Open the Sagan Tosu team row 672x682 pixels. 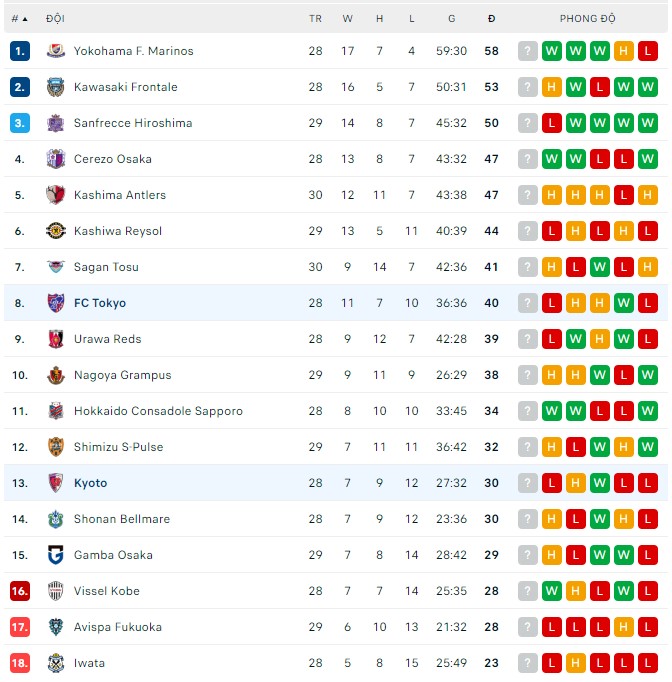pos(106,267)
